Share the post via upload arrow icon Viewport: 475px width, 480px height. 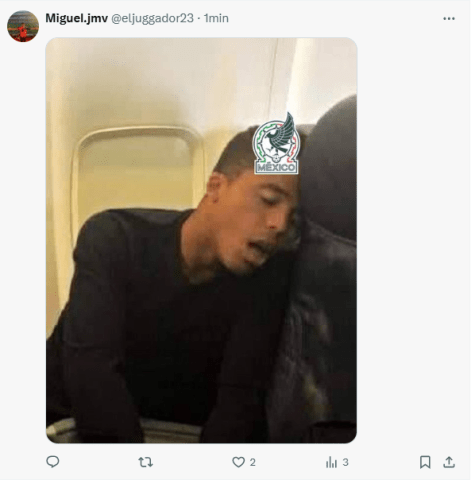point(449,462)
